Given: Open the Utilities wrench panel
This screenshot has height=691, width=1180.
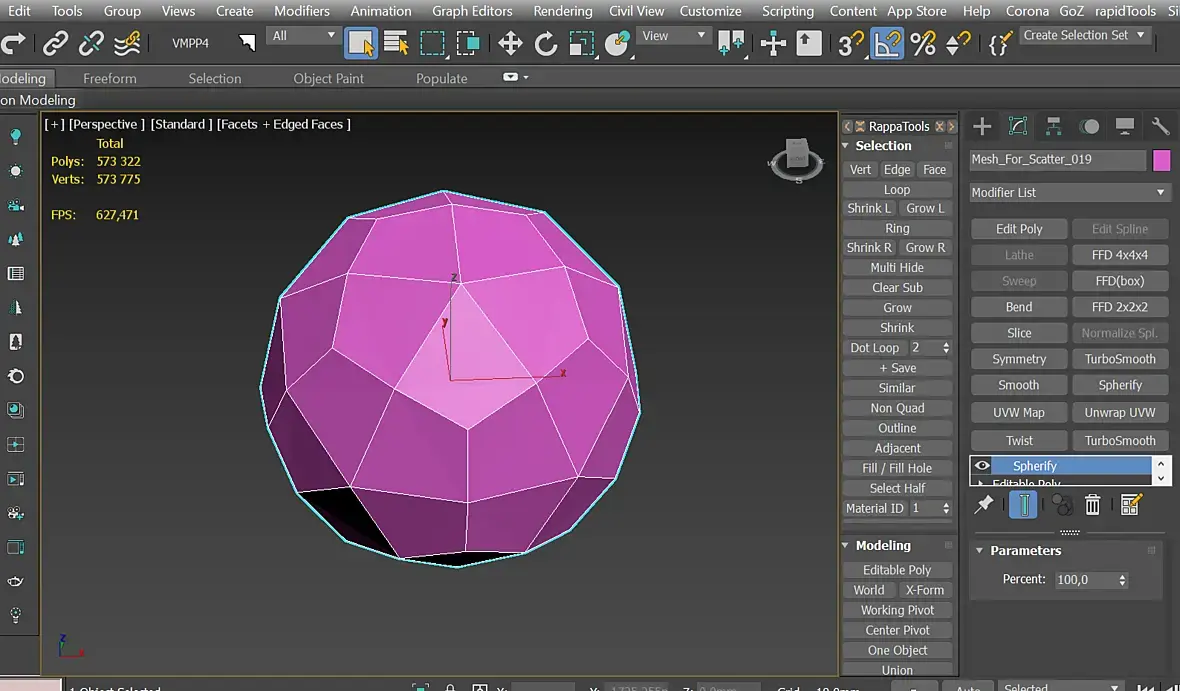Looking at the screenshot, I should 1161,126.
